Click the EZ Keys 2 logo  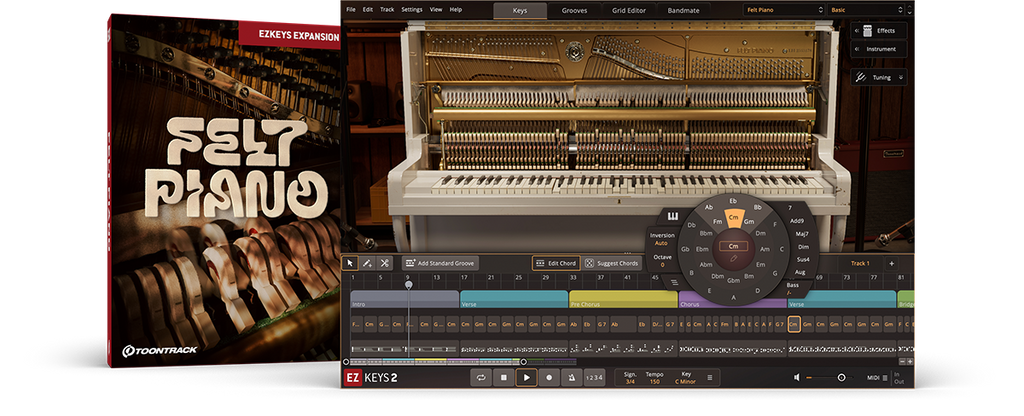click(371, 377)
